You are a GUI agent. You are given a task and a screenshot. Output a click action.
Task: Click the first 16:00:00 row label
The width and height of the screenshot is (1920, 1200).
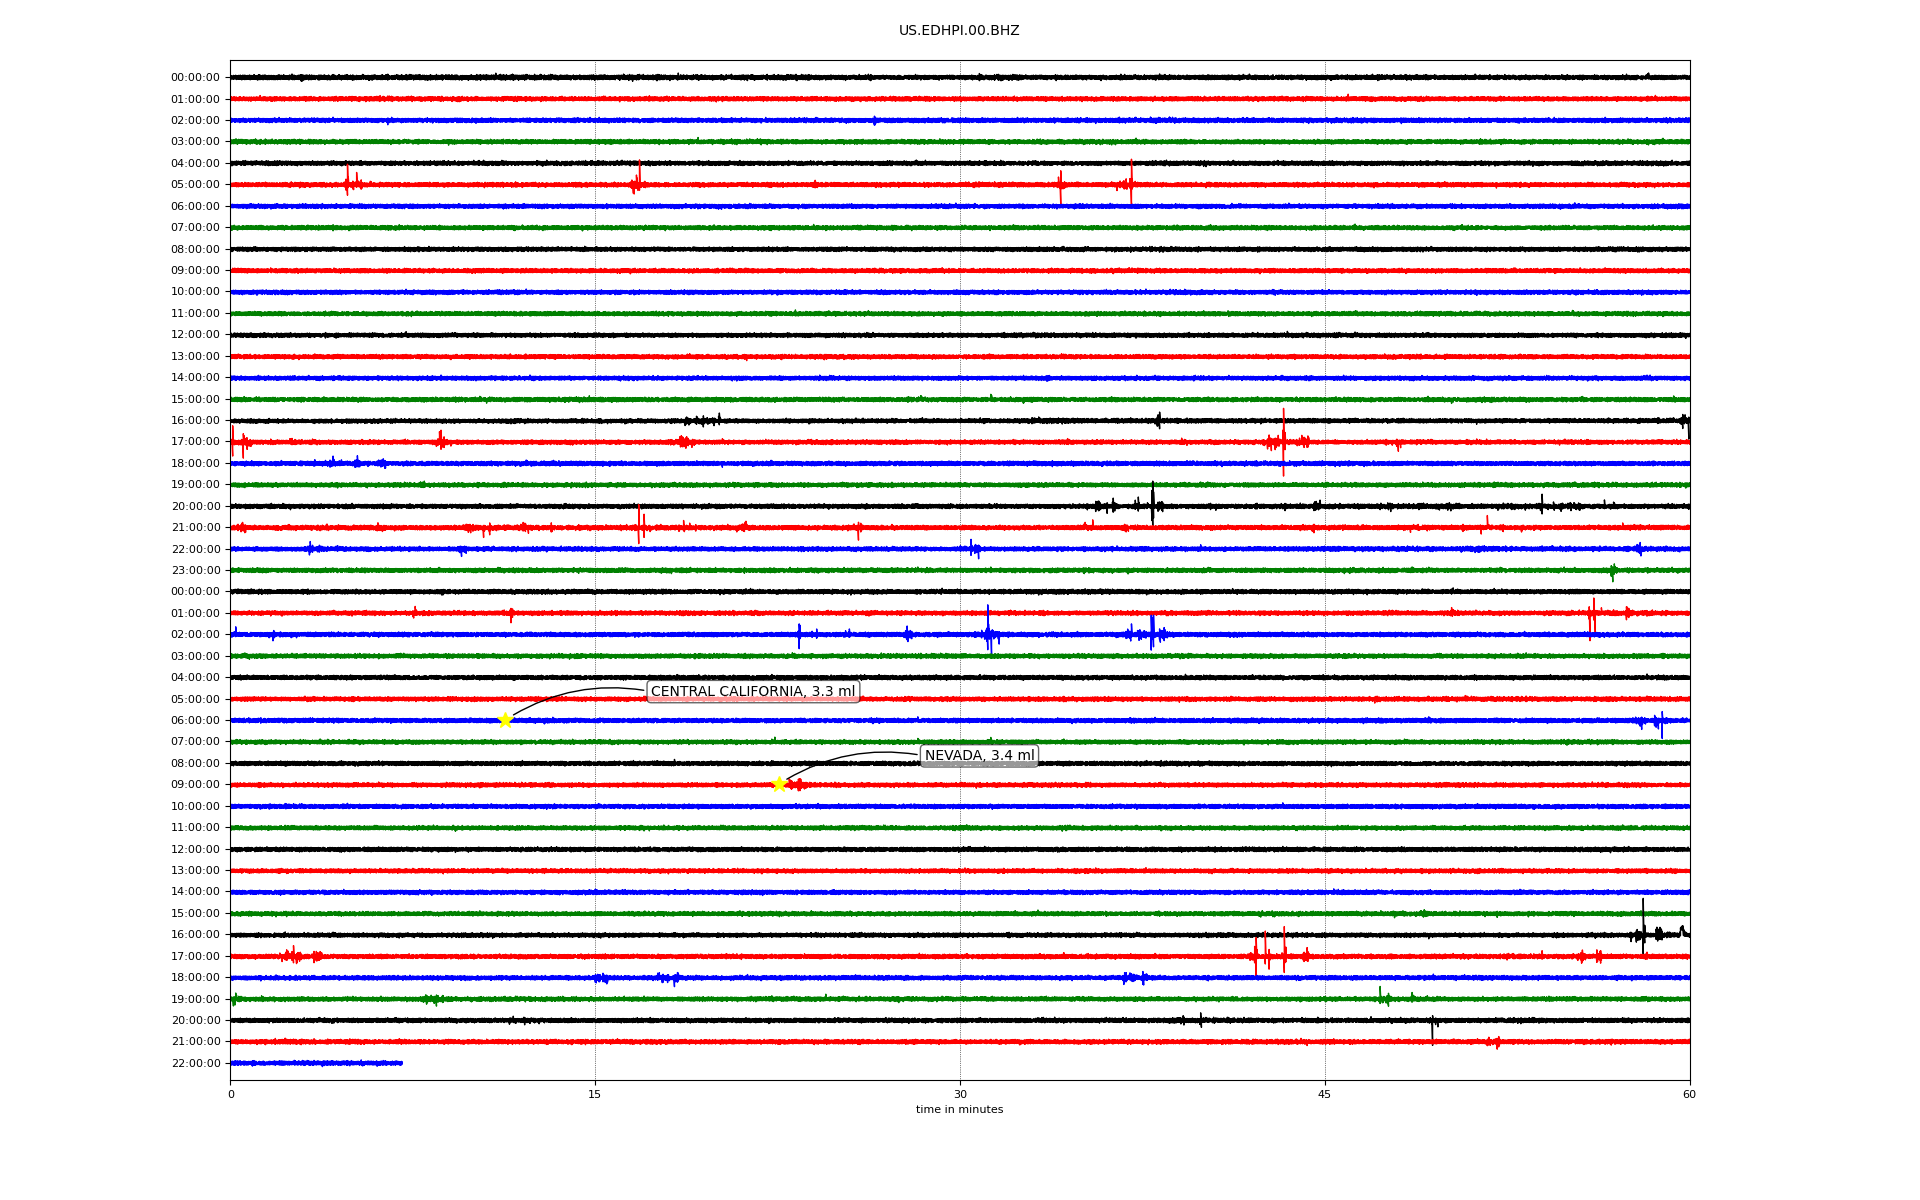[195, 420]
